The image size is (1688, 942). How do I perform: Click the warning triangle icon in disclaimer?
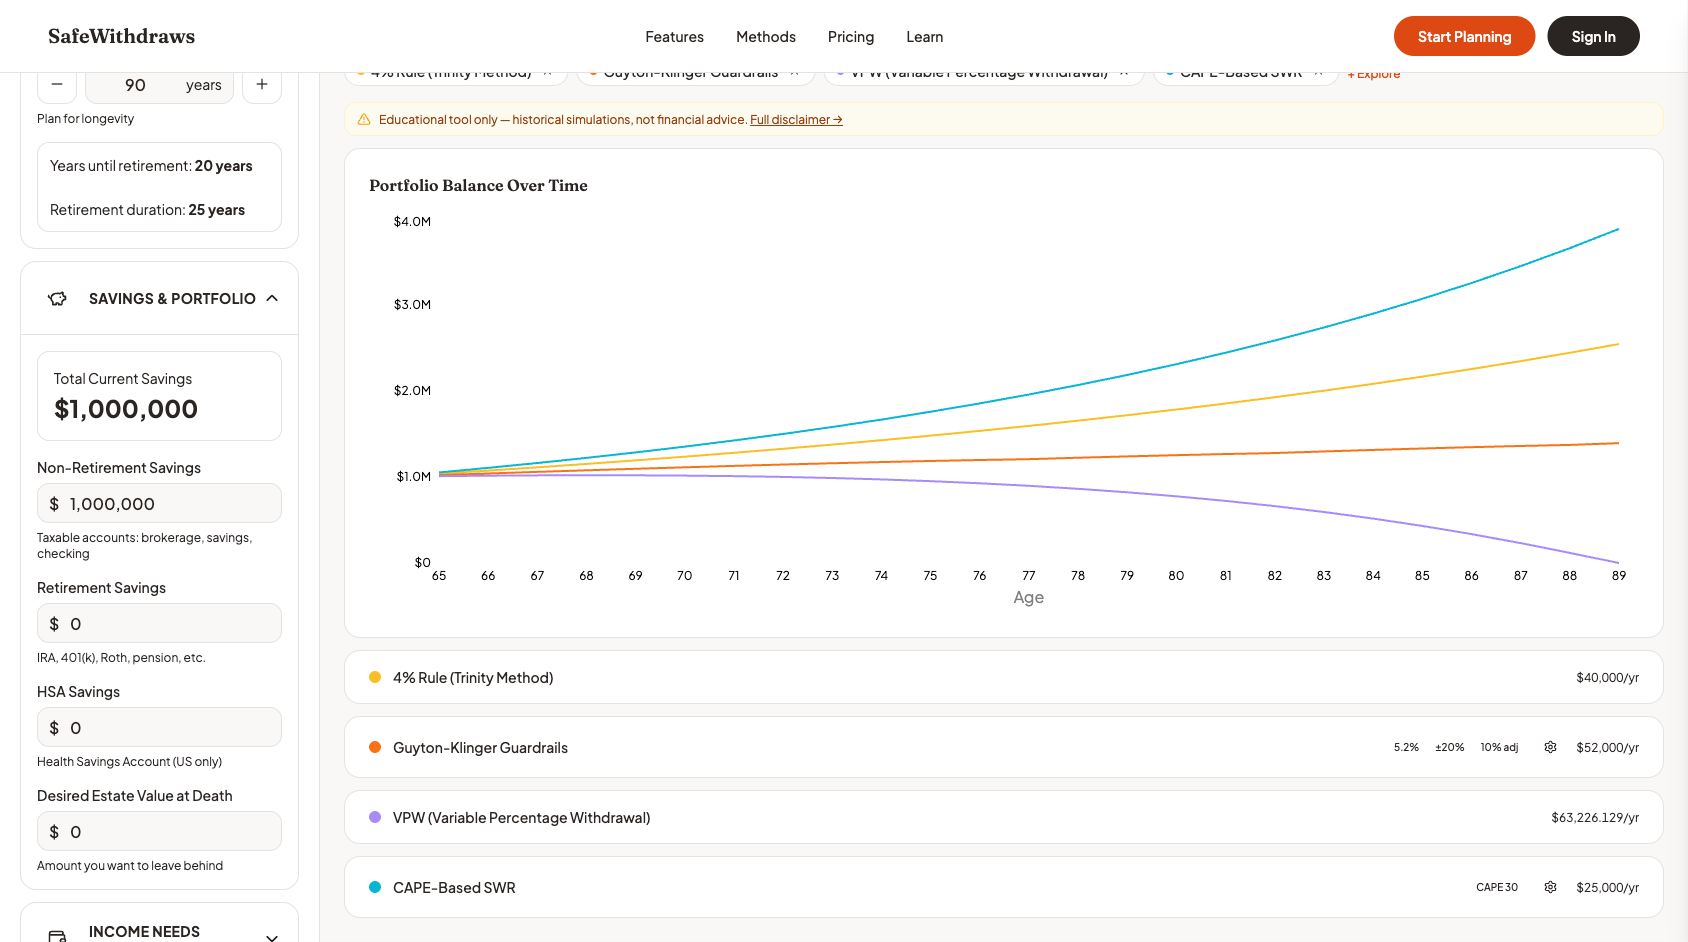364,120
